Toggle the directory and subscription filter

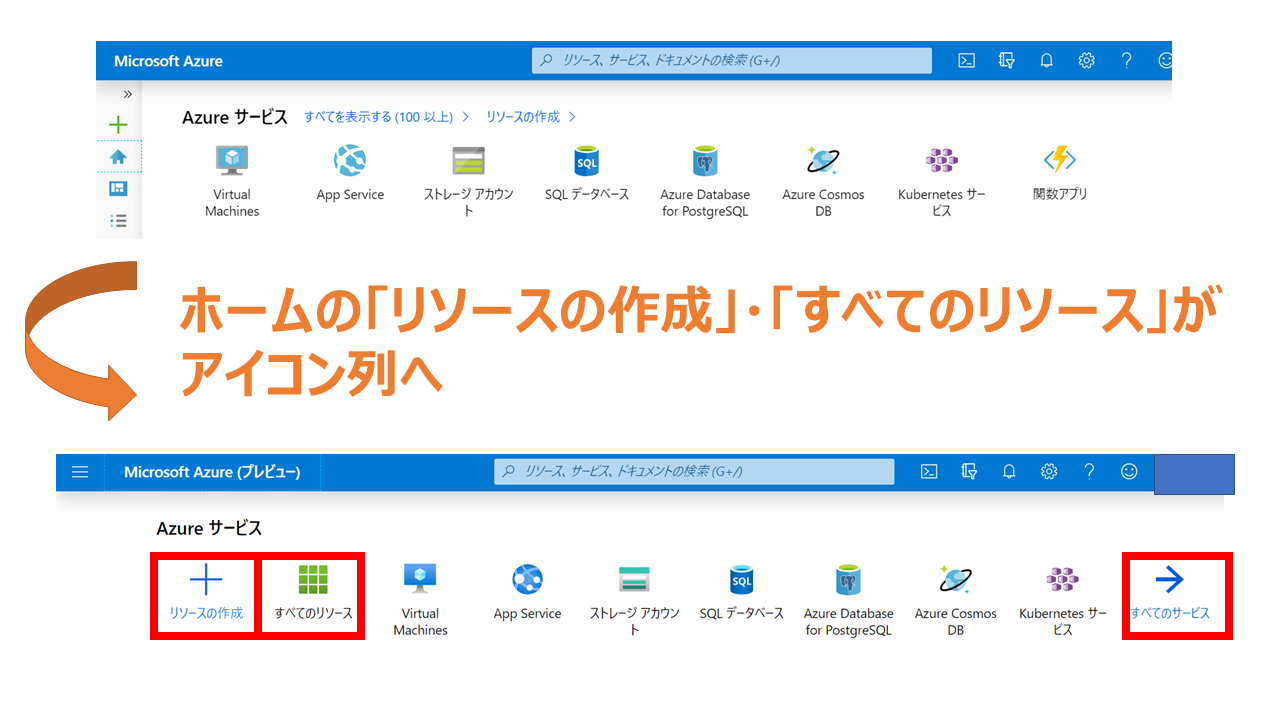pyautogui.click(x=1006, y=60)
